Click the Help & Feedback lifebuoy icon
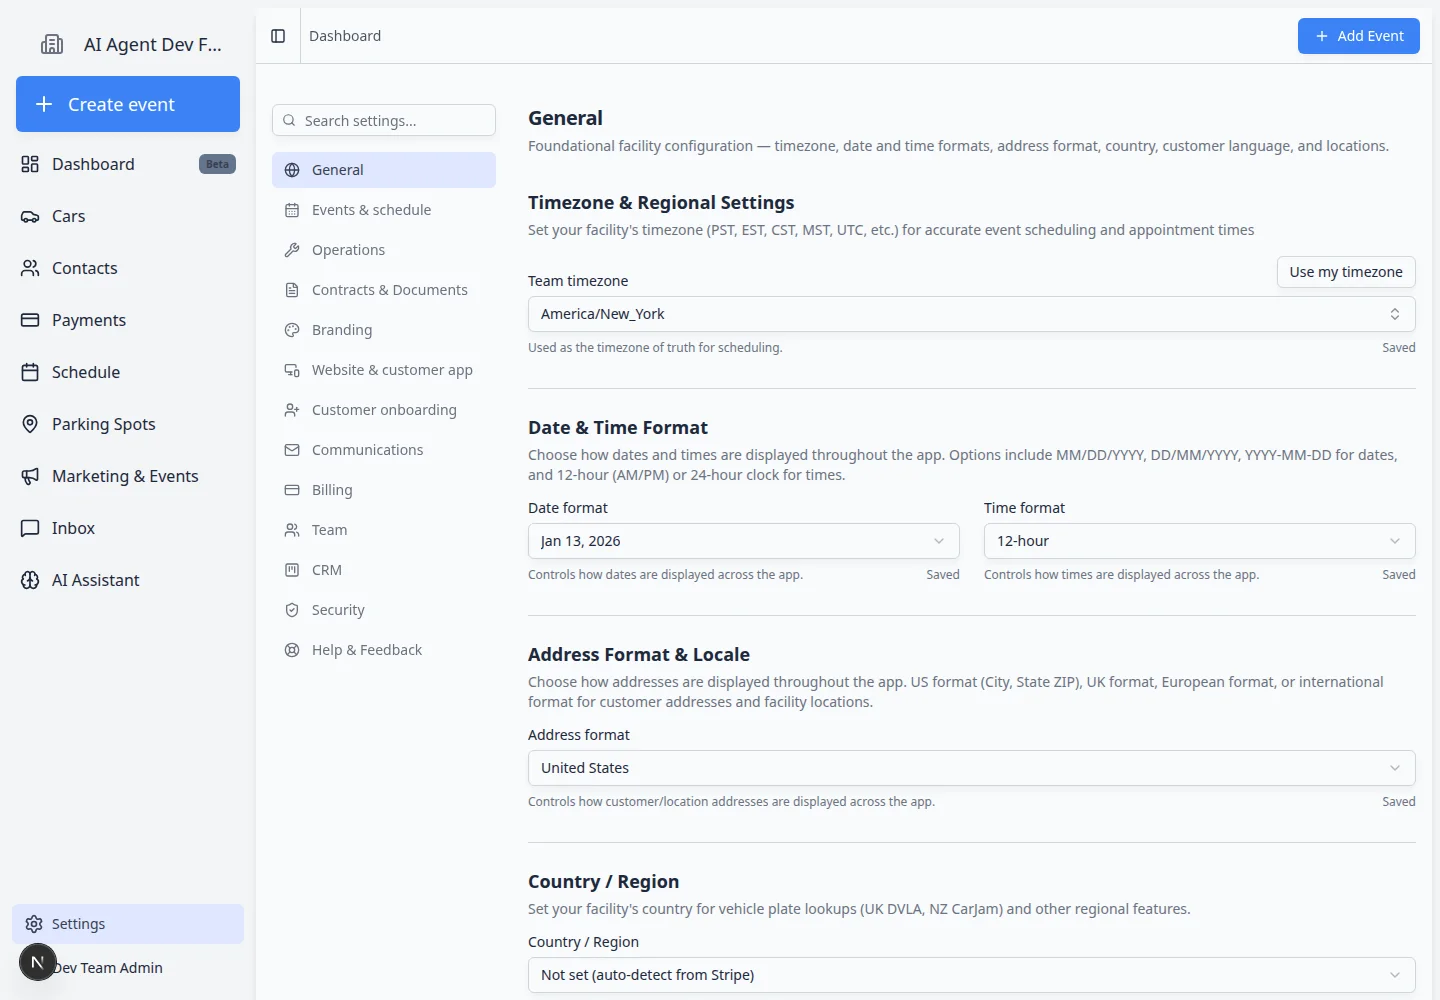The height and width of the screenshot is (1000, 1440). click(292, 650)
